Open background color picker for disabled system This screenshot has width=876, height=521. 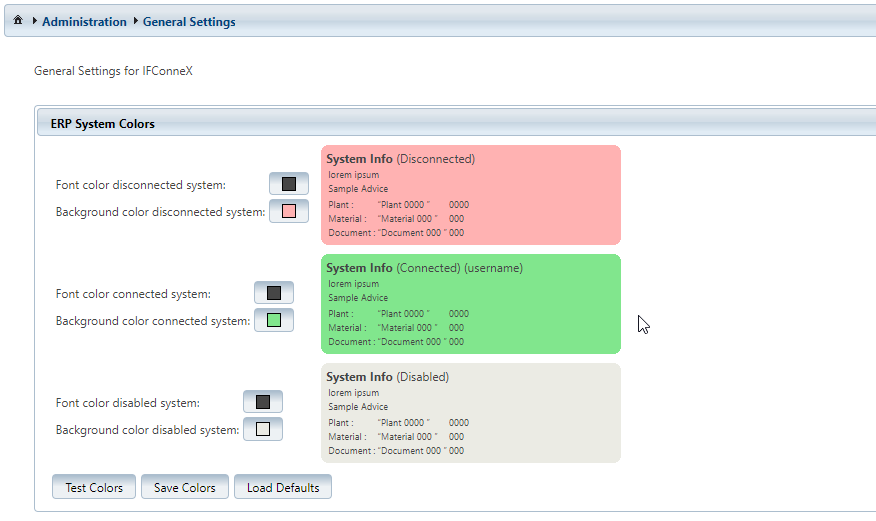pos(263,430)
